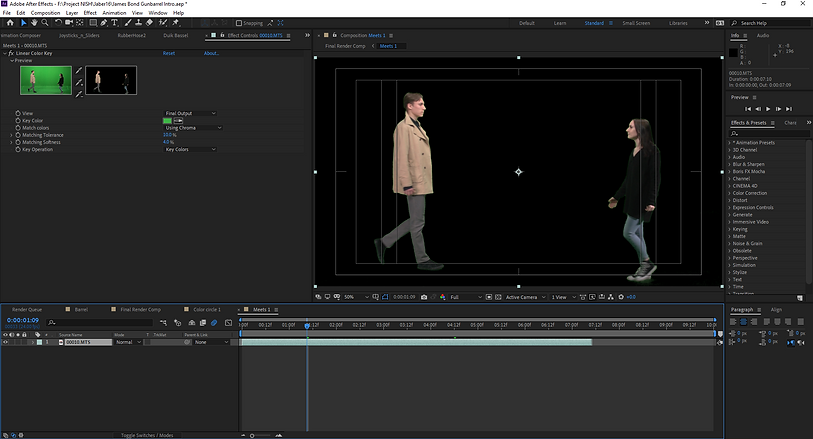Screen dimensions: 813x439
Task: Open the Active Camera dropdown
Action: [525, 297]
